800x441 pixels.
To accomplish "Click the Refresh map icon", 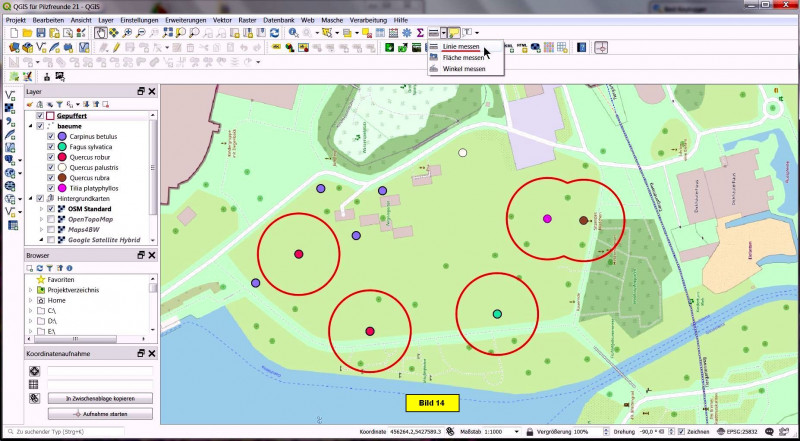I will (273, 33).
